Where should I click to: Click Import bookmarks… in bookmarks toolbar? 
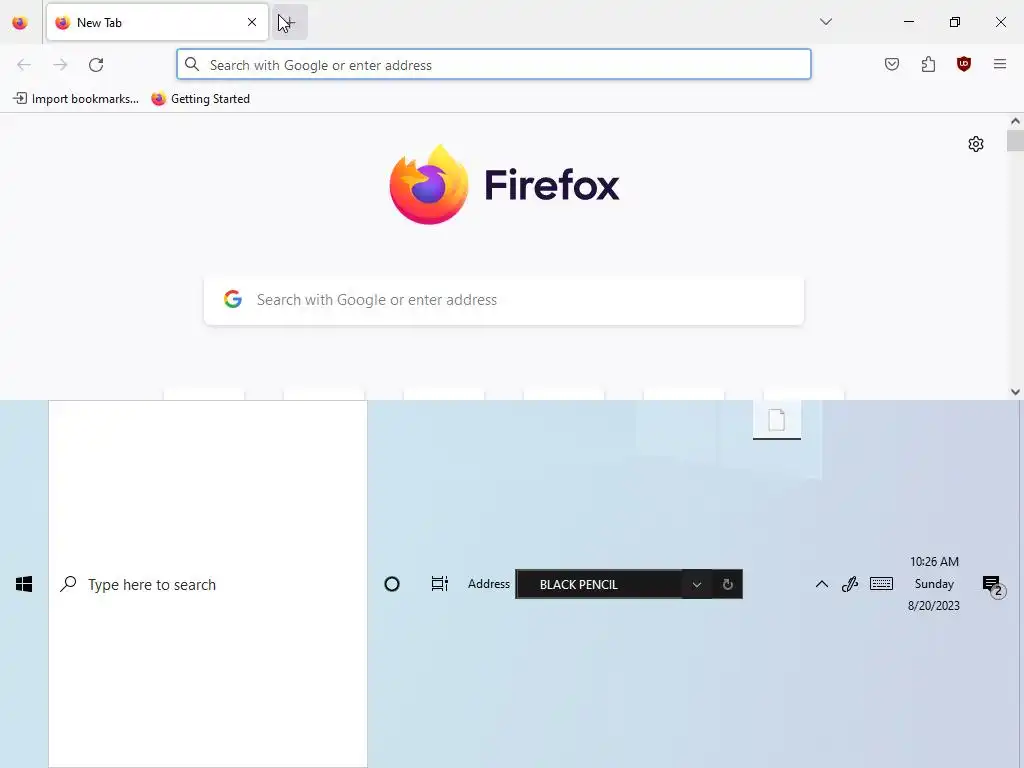pyautogui.click(x=76, y=99)
